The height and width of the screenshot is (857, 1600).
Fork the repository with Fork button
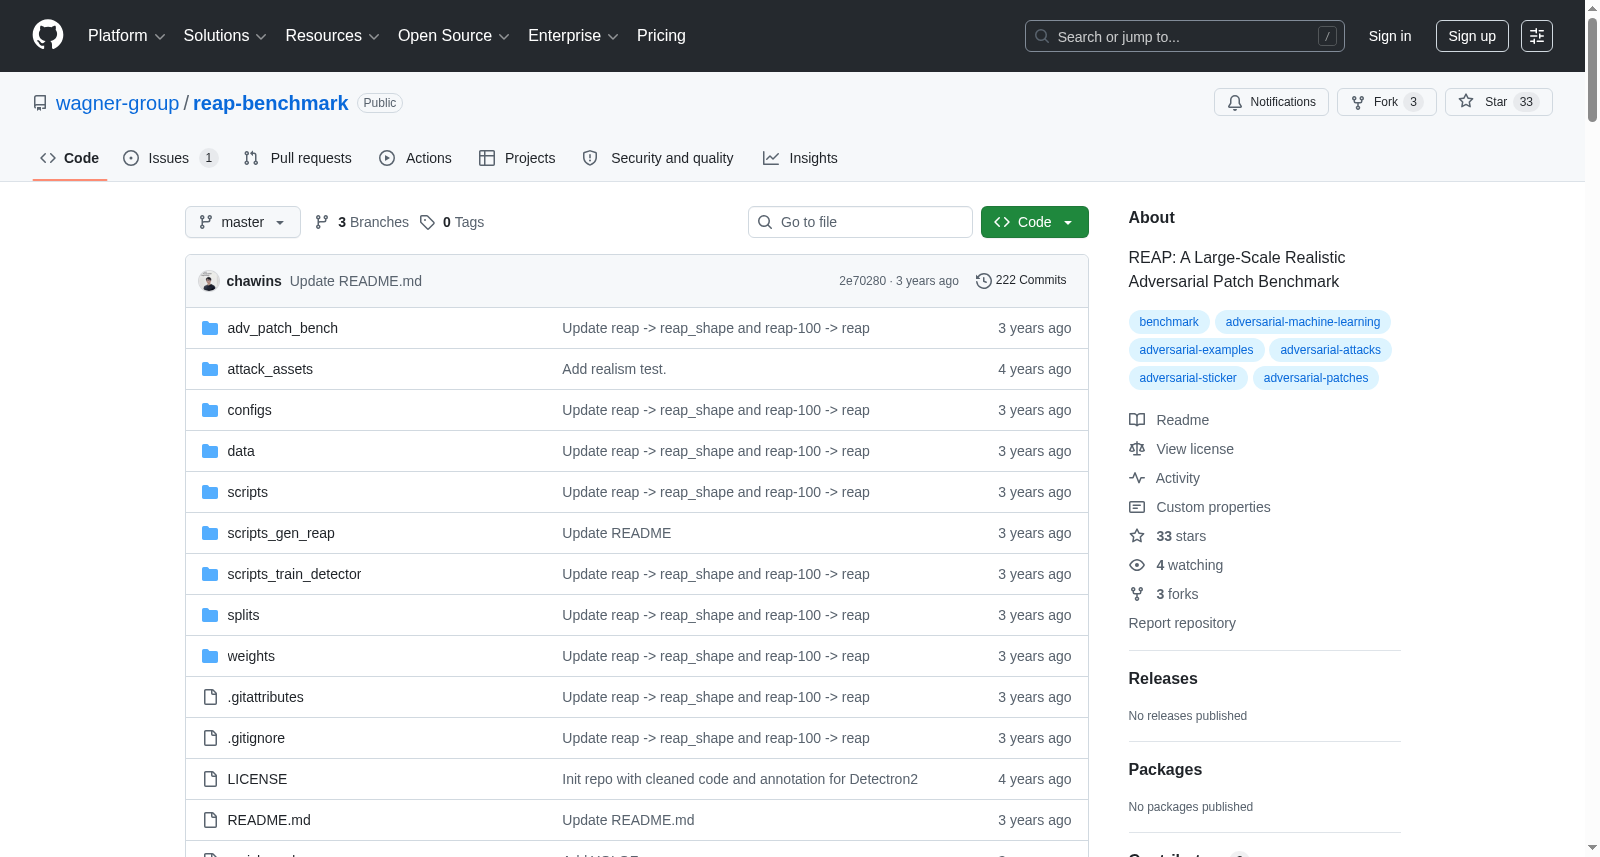click(x=1386, y=102)
